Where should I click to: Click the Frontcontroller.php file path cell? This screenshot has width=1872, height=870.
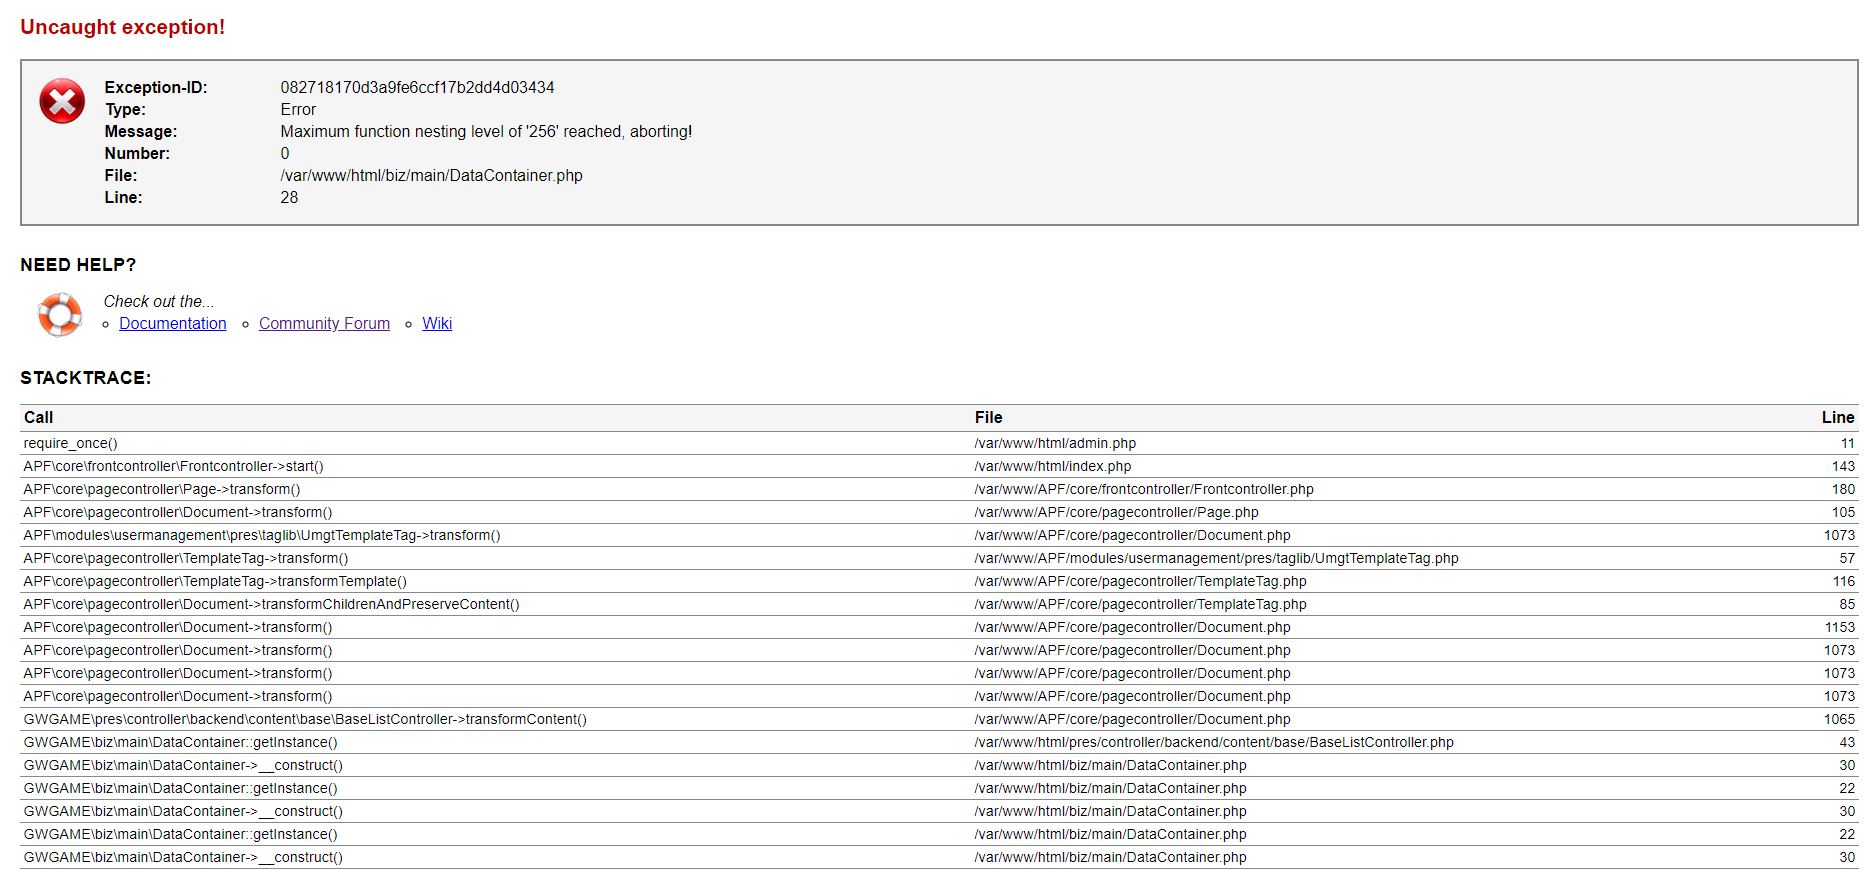point(1144,489)
